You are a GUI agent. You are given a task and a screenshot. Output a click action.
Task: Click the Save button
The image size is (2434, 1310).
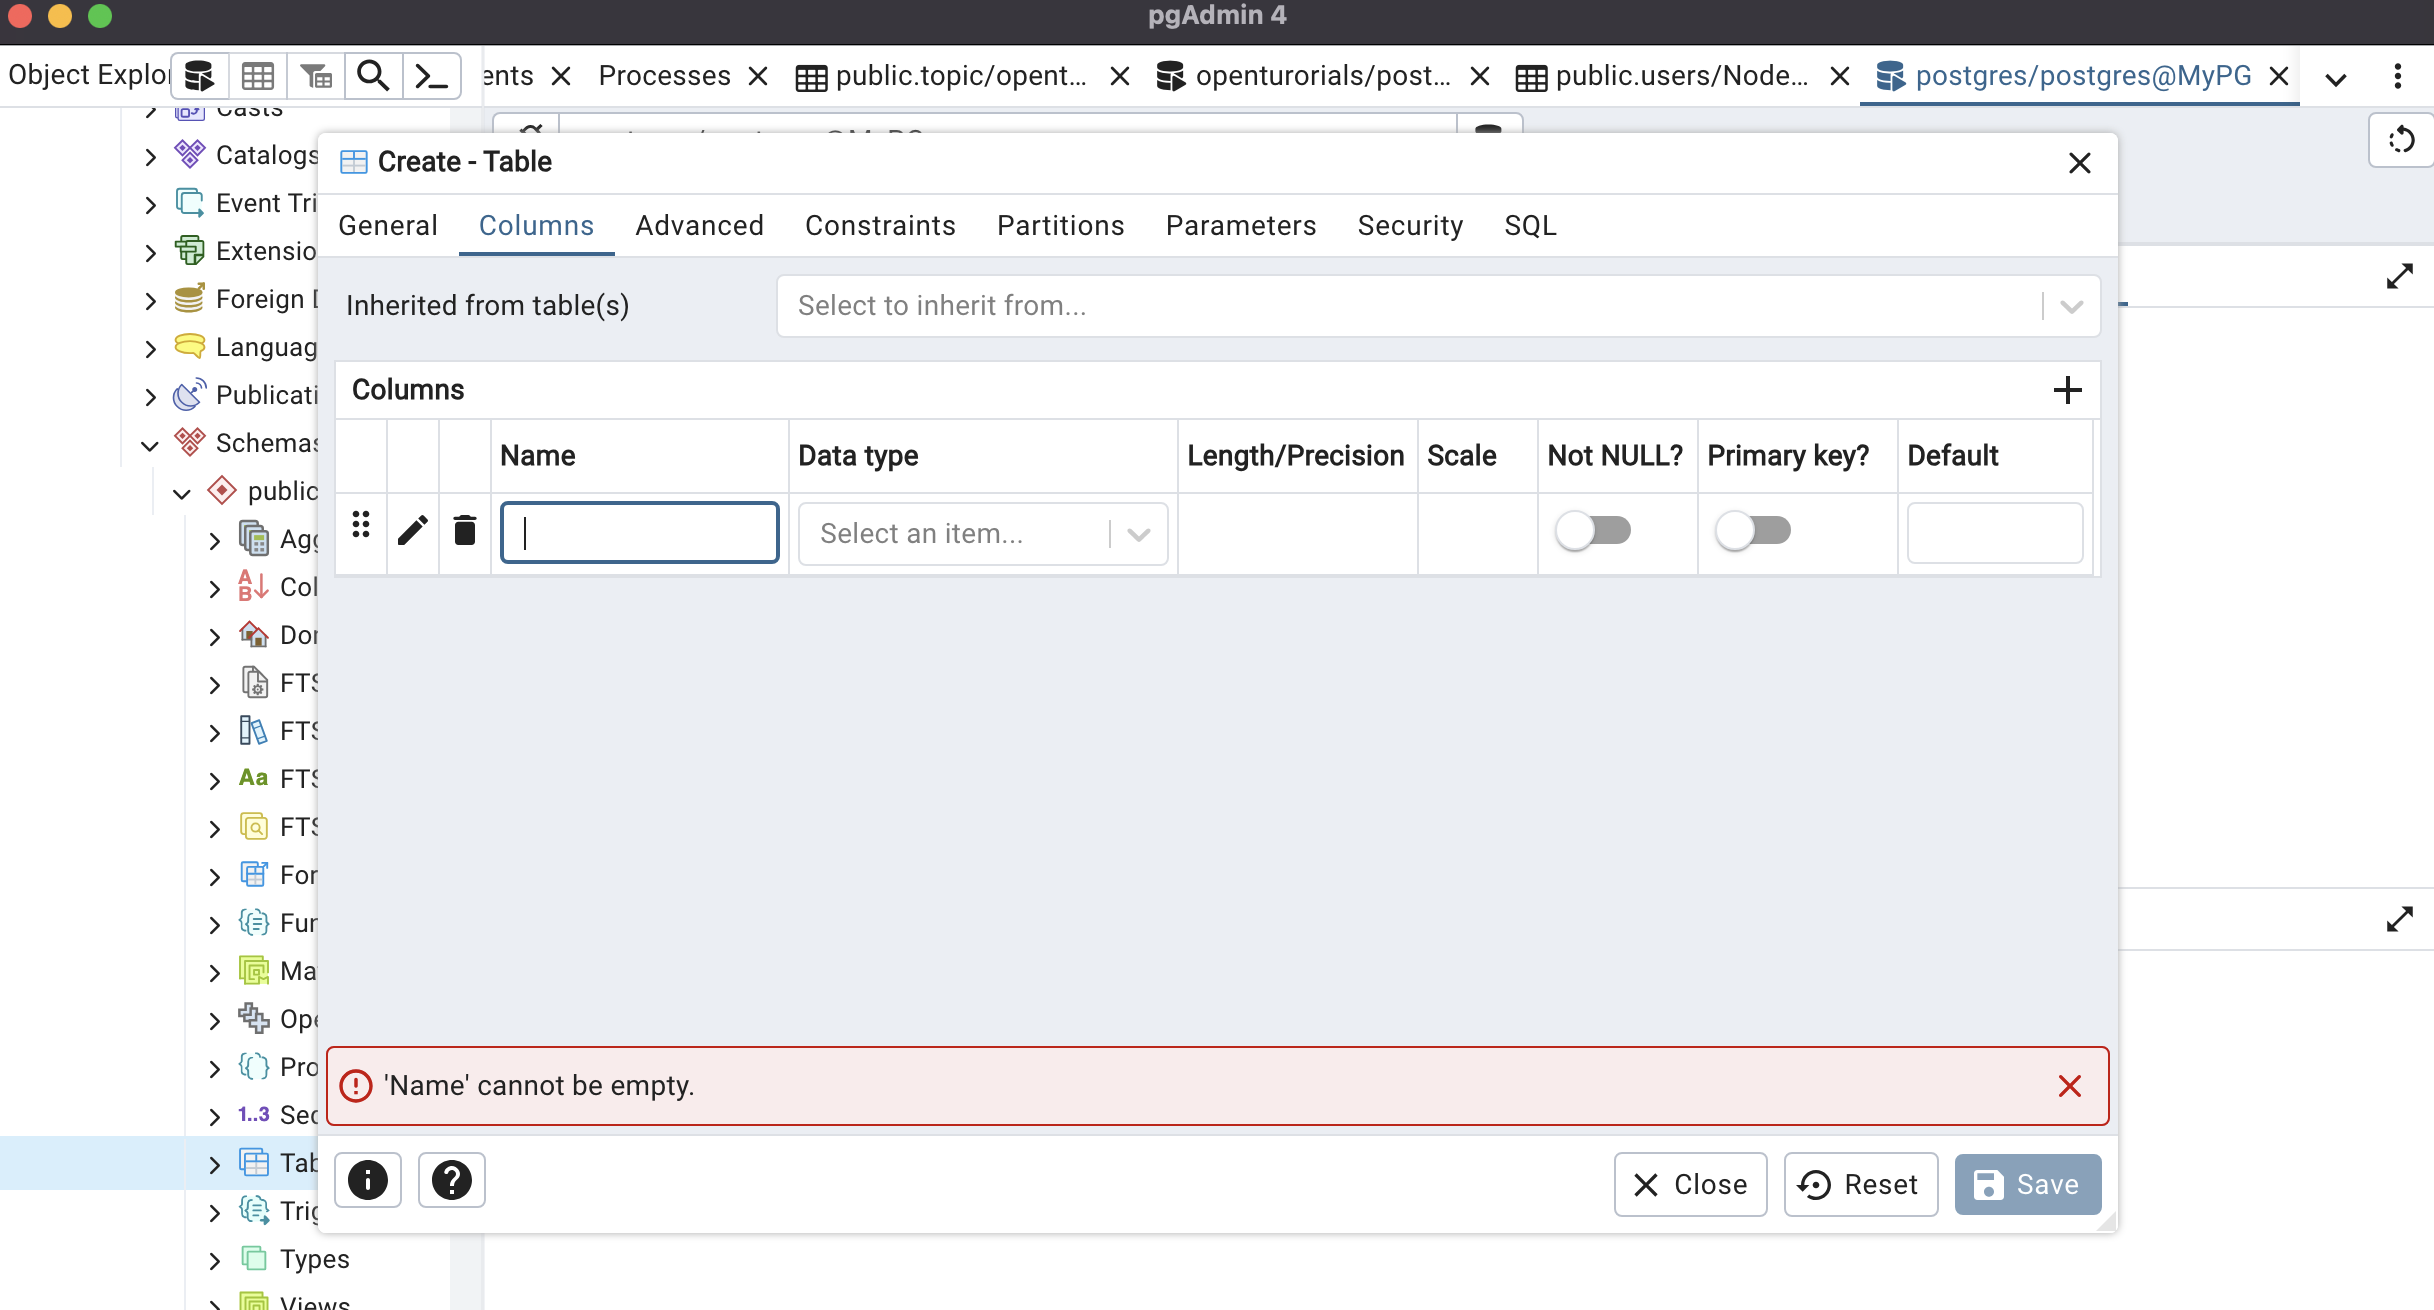click(x=2027, y=1185)
